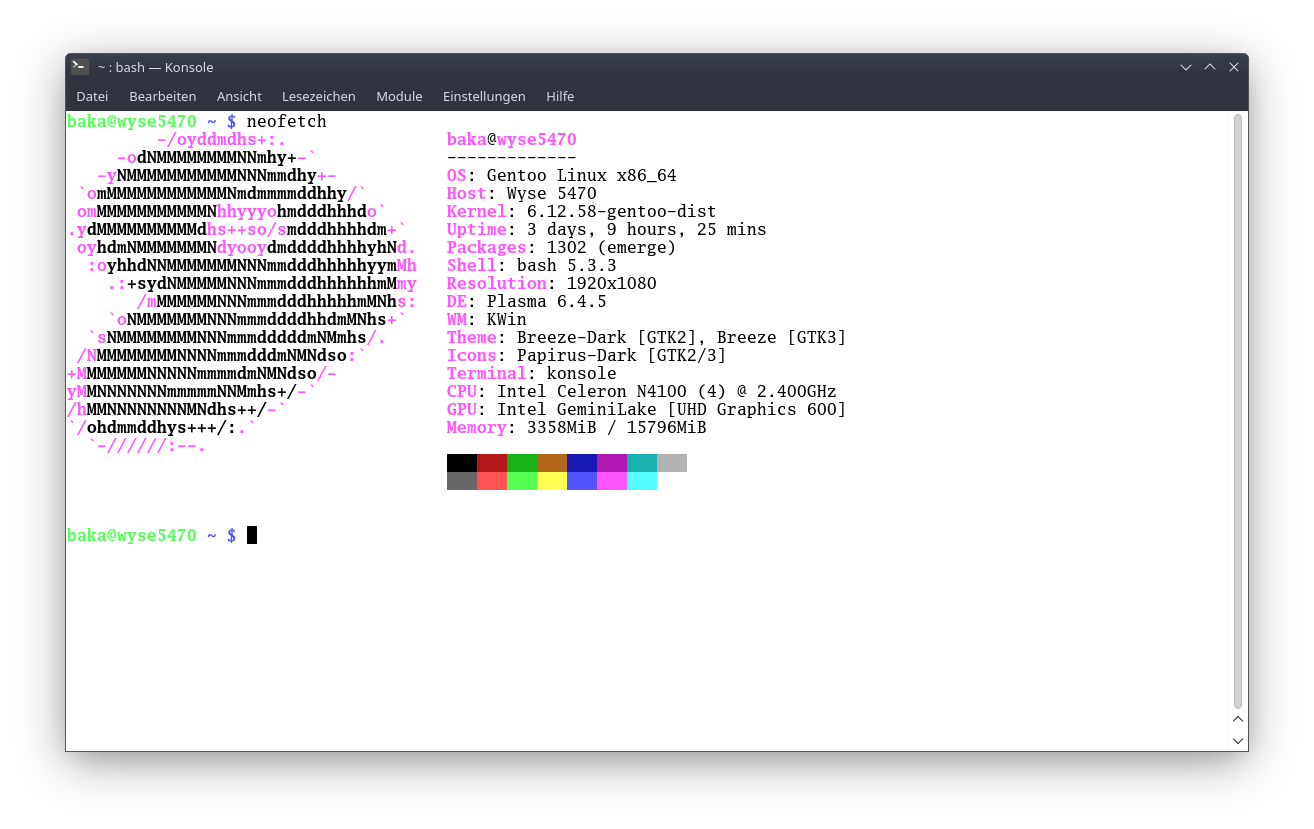Viewport: 1314px width, 829px height.
Task: Click the 'DE: Plasma 6.4.5' line
Action: [x=527, y=302]
